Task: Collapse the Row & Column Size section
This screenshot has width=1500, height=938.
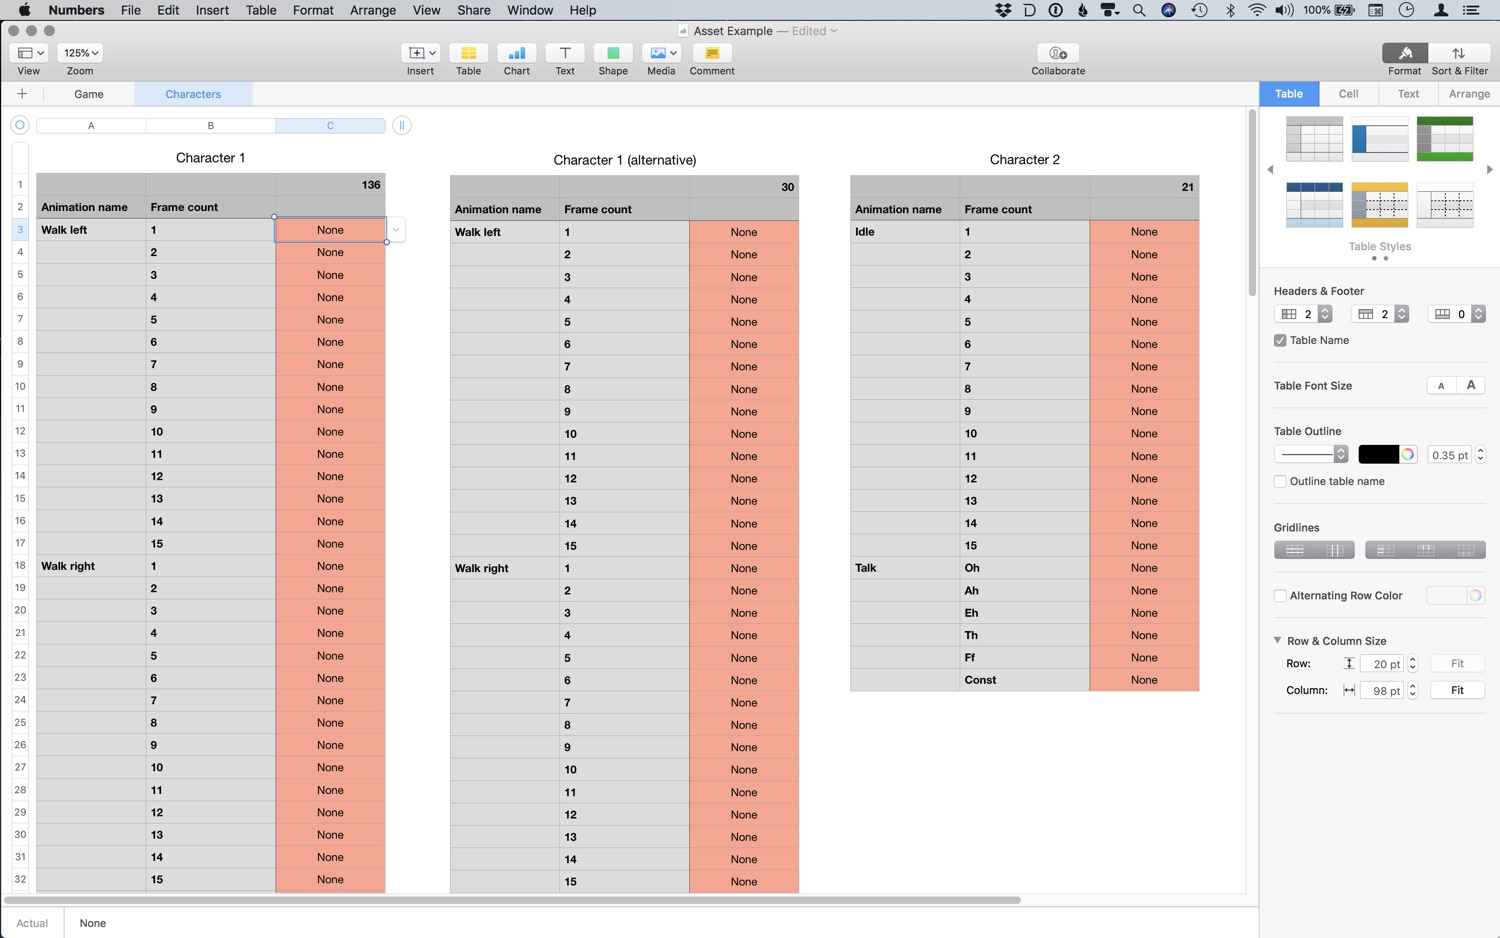Action: coord(1277,640)
